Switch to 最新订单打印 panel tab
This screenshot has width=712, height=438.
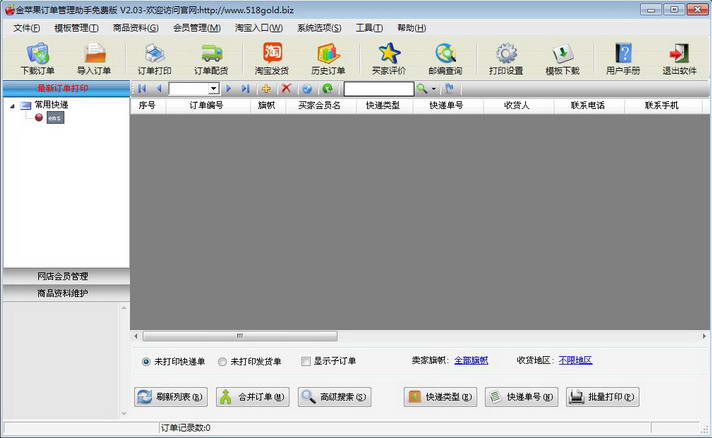pos(66,88)
